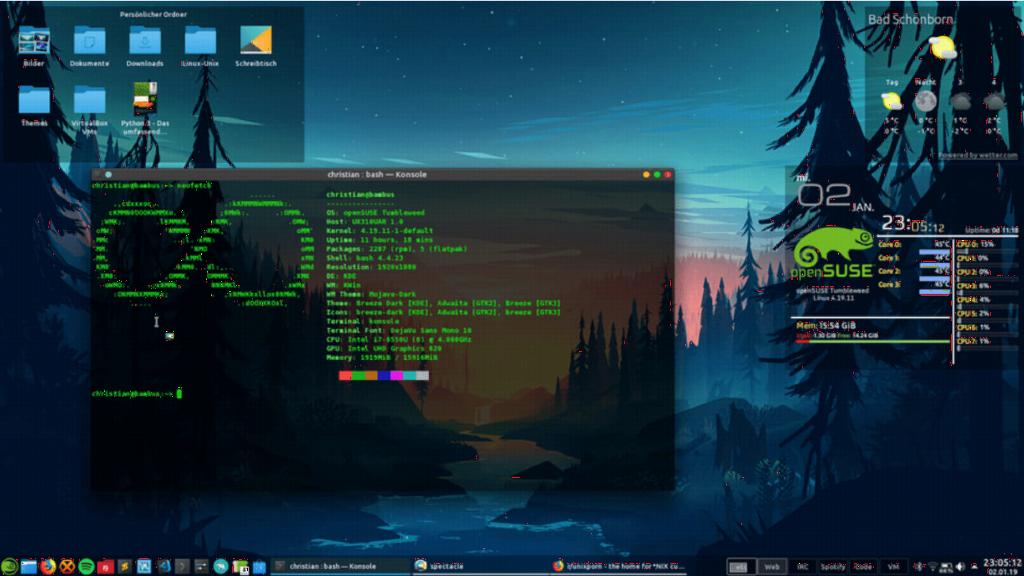The width and height of the screenshot is (1024, 576).
Task: Activate the Konsole window taskbar entry
Action: pyautogui.click(x=338, y=566)
